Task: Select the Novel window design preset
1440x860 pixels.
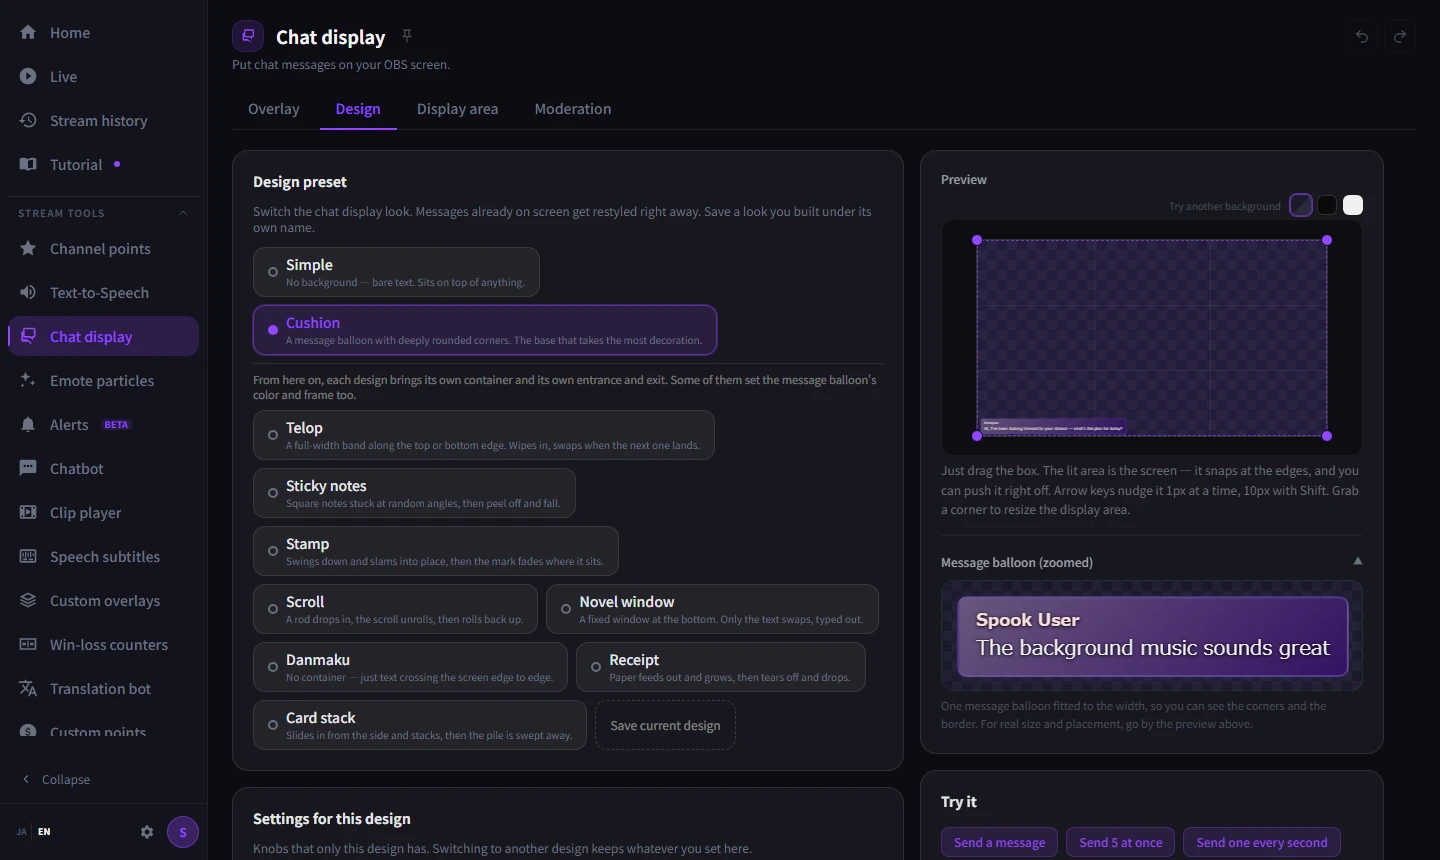Action: 712,609
